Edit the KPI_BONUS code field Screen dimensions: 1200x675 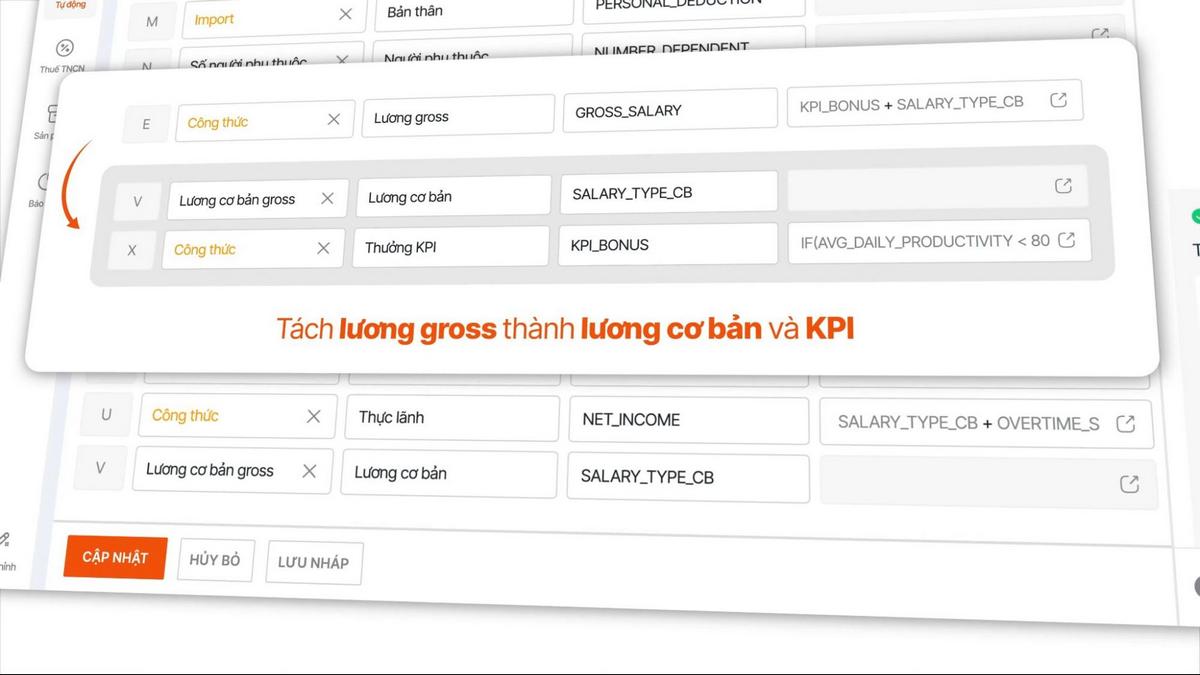coord(668,243)
